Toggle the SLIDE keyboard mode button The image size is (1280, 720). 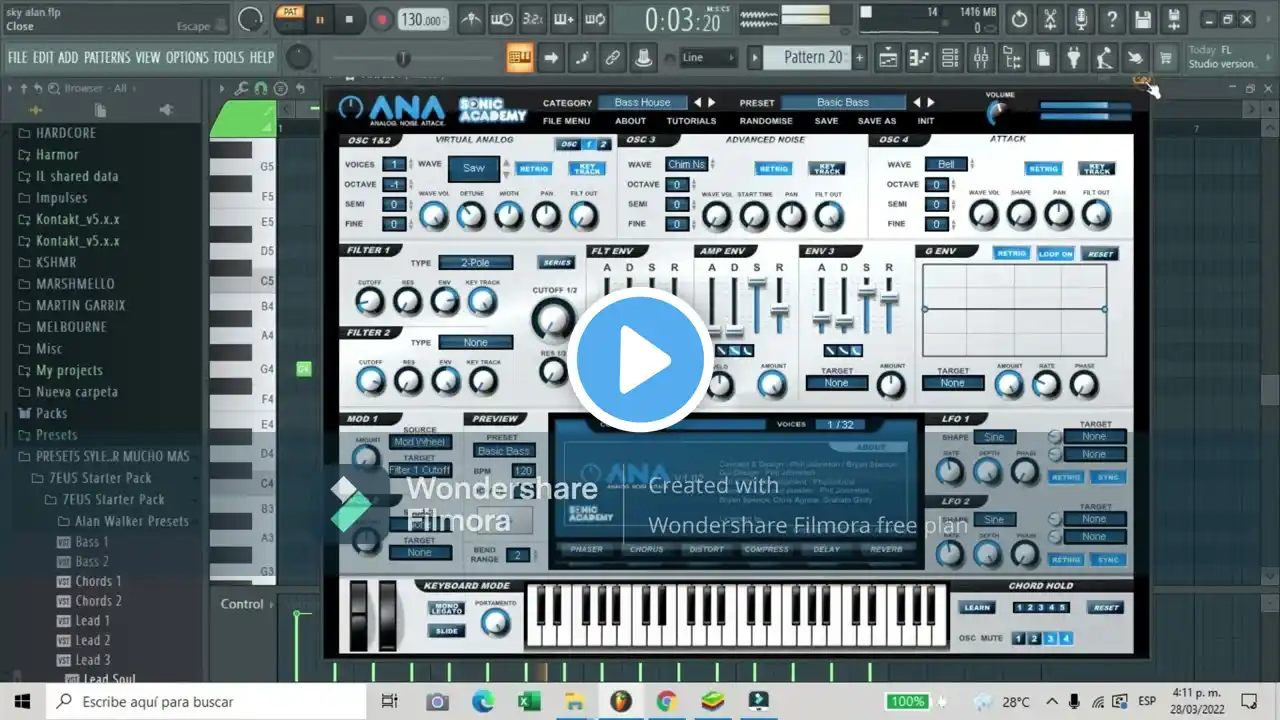pyautogui.click(x=446, y=631)
